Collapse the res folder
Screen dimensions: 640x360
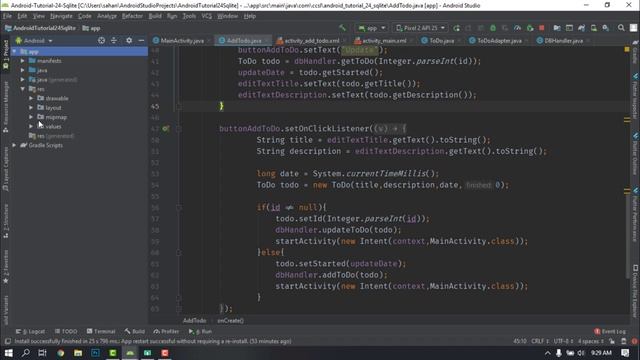click(22, 89)
